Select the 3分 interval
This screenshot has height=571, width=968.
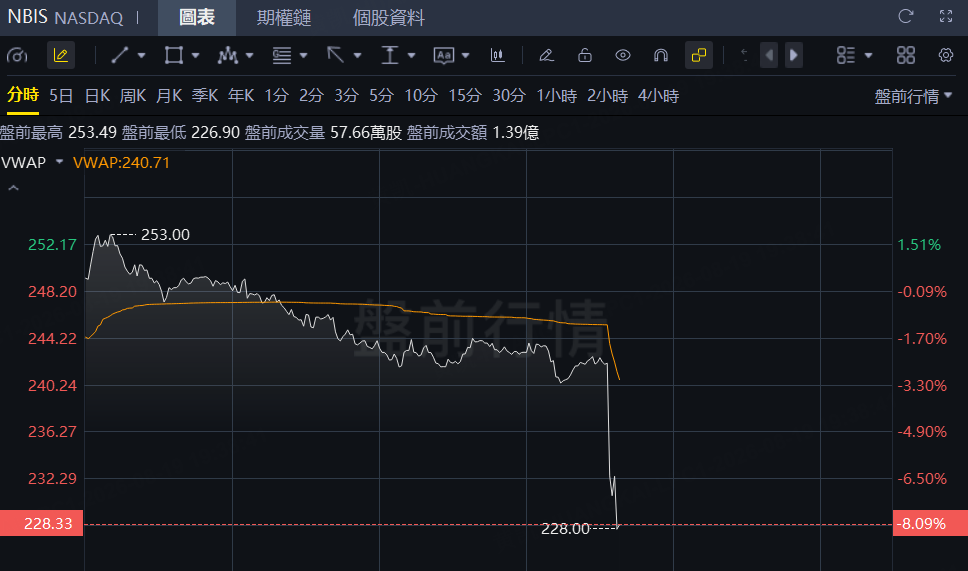346,96
